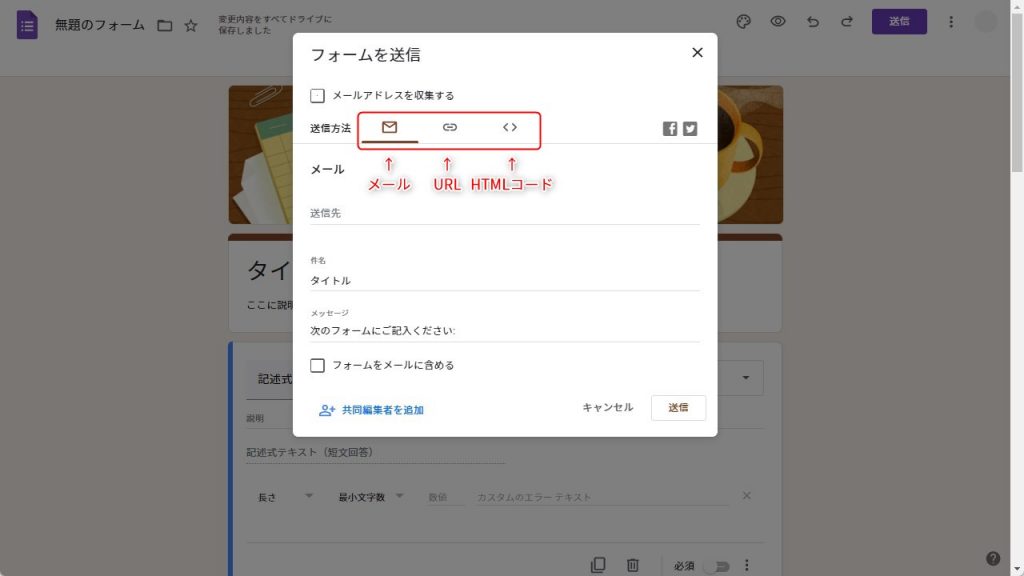This screenshot has width=1024, height=576.
Task: Share the form on Facebook
Action: point(670,129)
